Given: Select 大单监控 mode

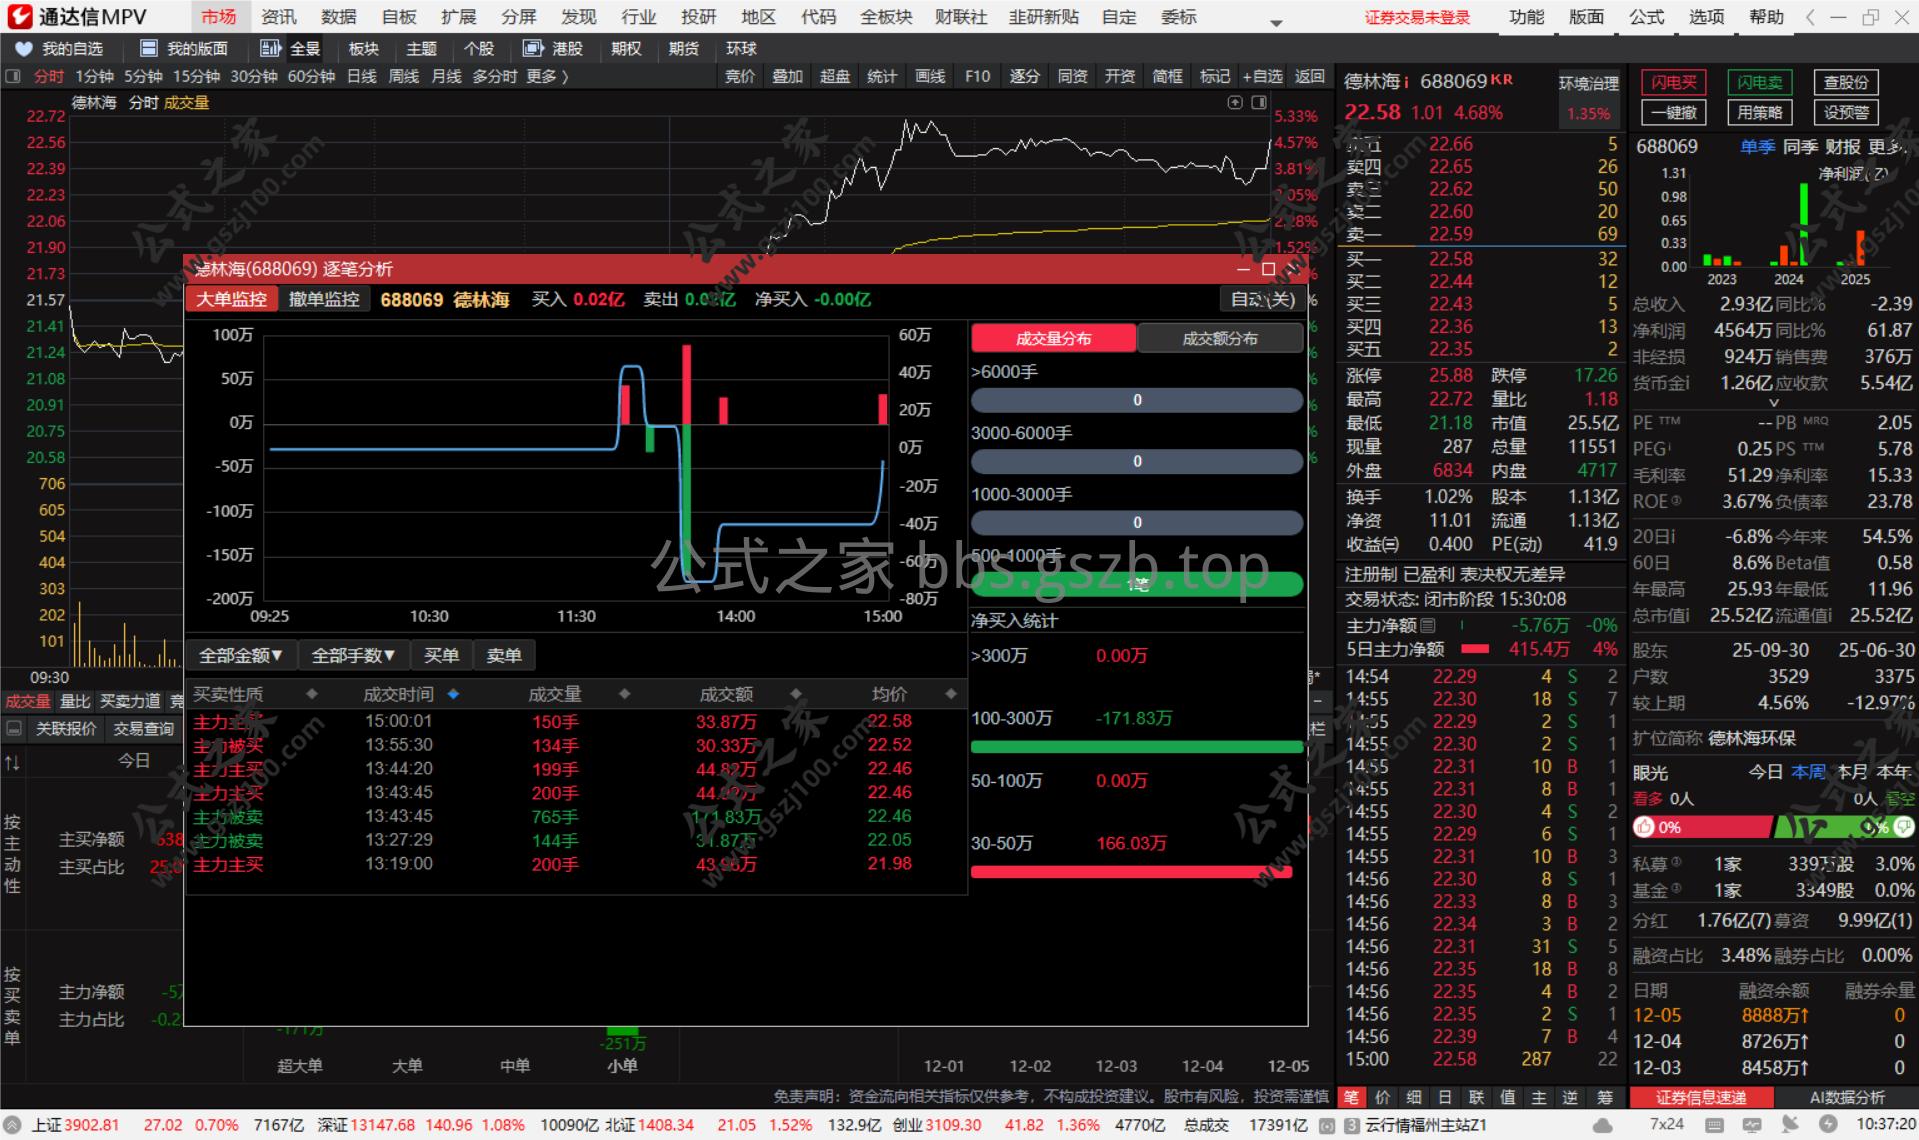Looking at the screenshot, I should [232, 299].
